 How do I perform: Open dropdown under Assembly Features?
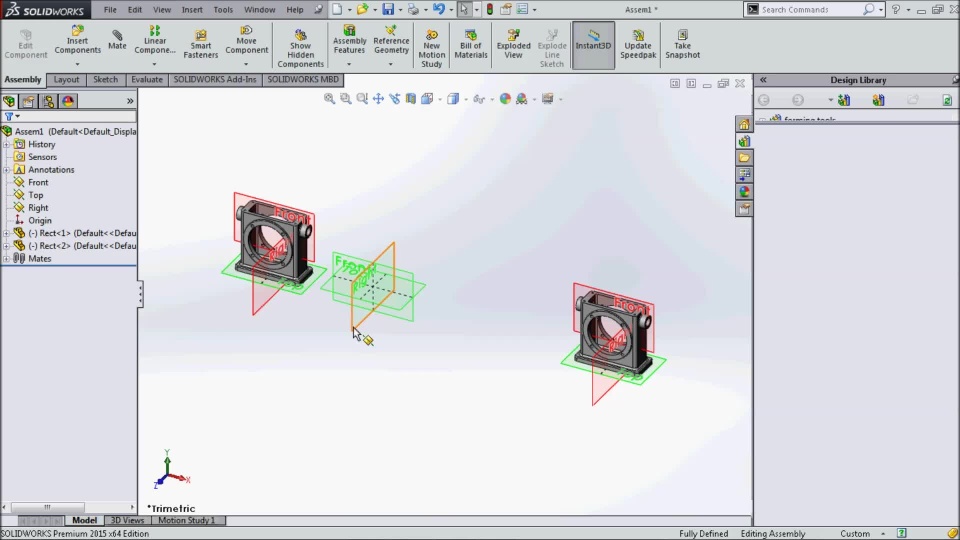click(x=349, y=64)
